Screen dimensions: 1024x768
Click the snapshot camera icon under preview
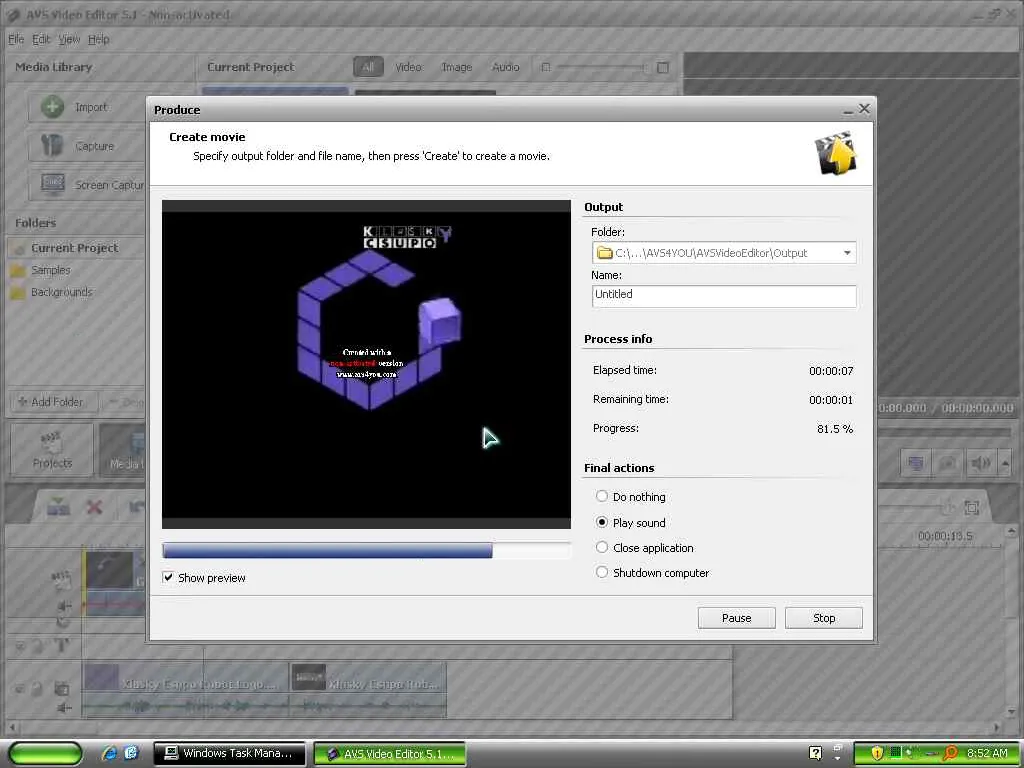coord(947,464)
